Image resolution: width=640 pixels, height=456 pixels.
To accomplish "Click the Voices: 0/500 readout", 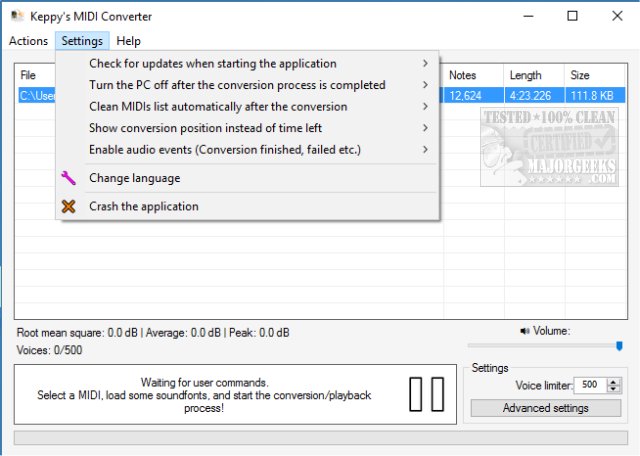I will (x=49, y=350).
